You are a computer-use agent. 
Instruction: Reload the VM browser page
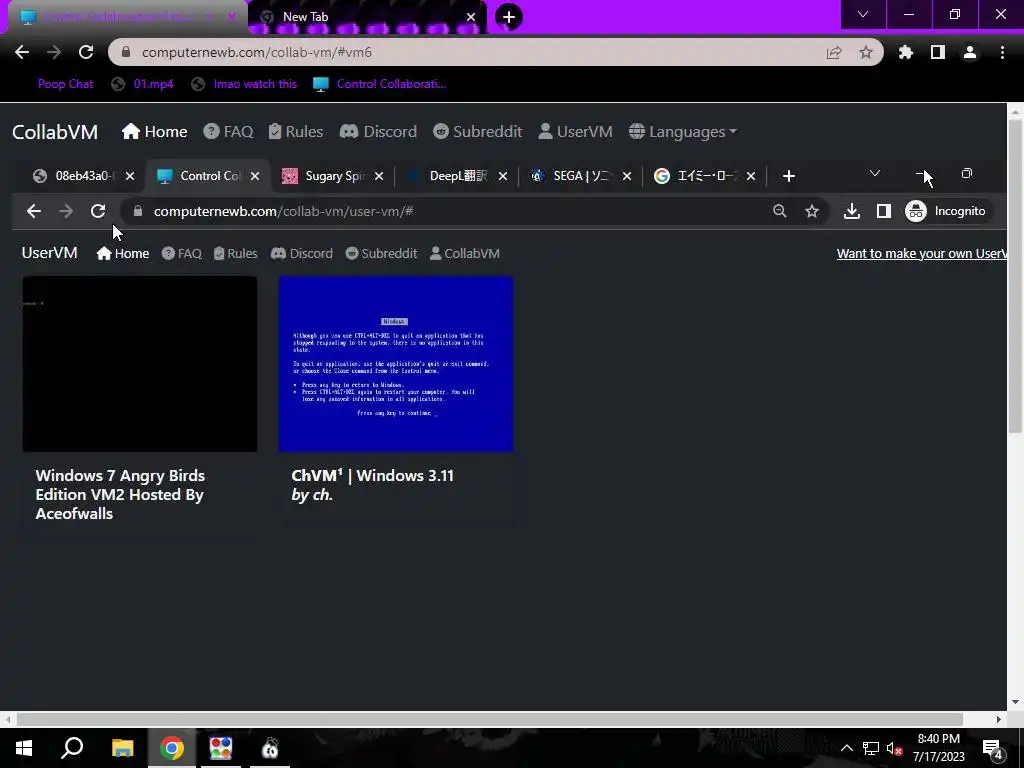pyautogui.click(x=98, y=211)
